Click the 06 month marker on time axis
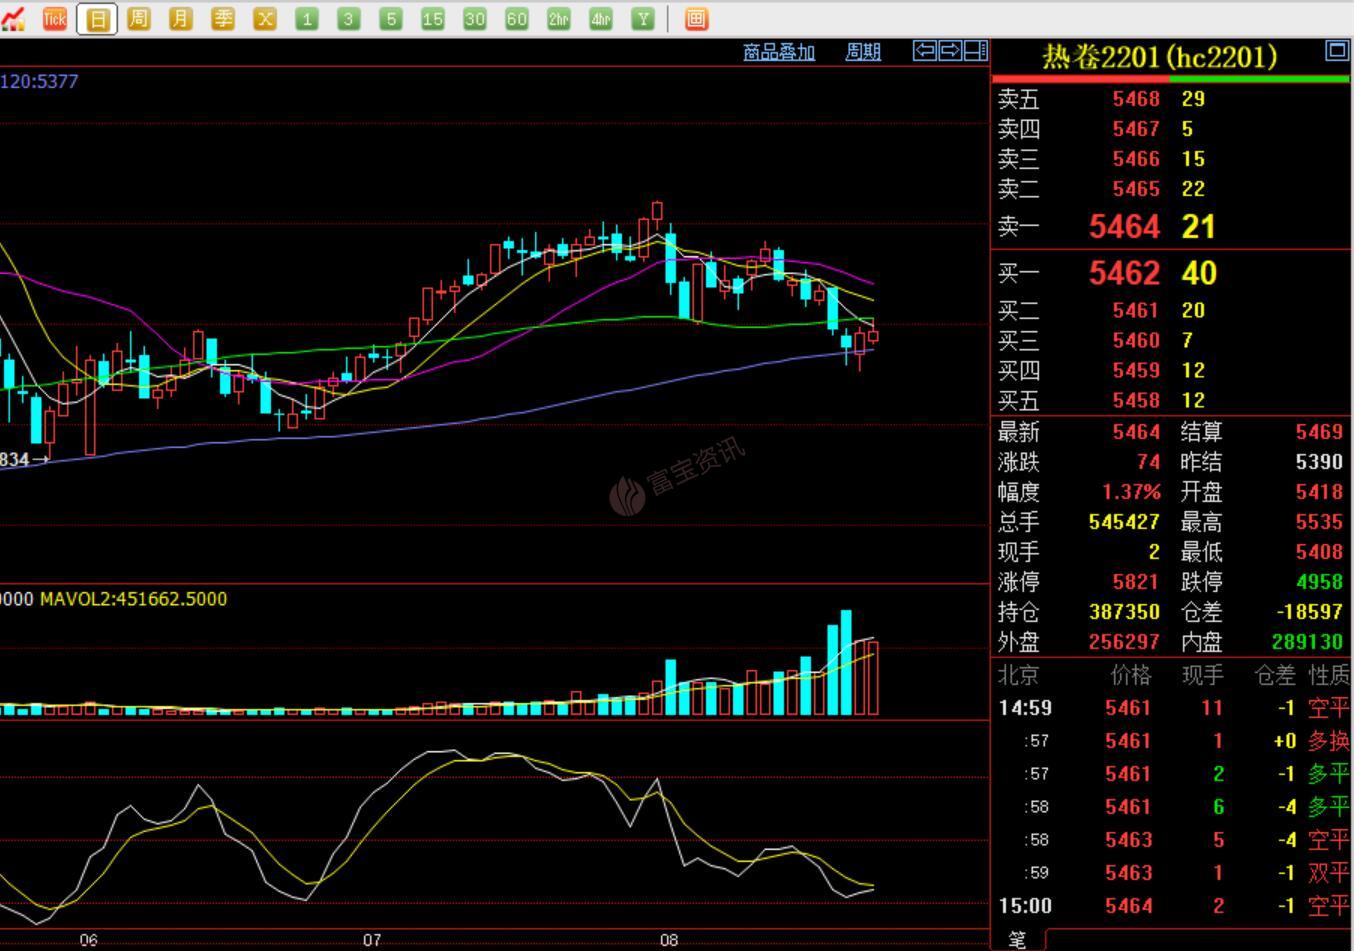This screenshot has width=1354, height=951. coord(88,940)
